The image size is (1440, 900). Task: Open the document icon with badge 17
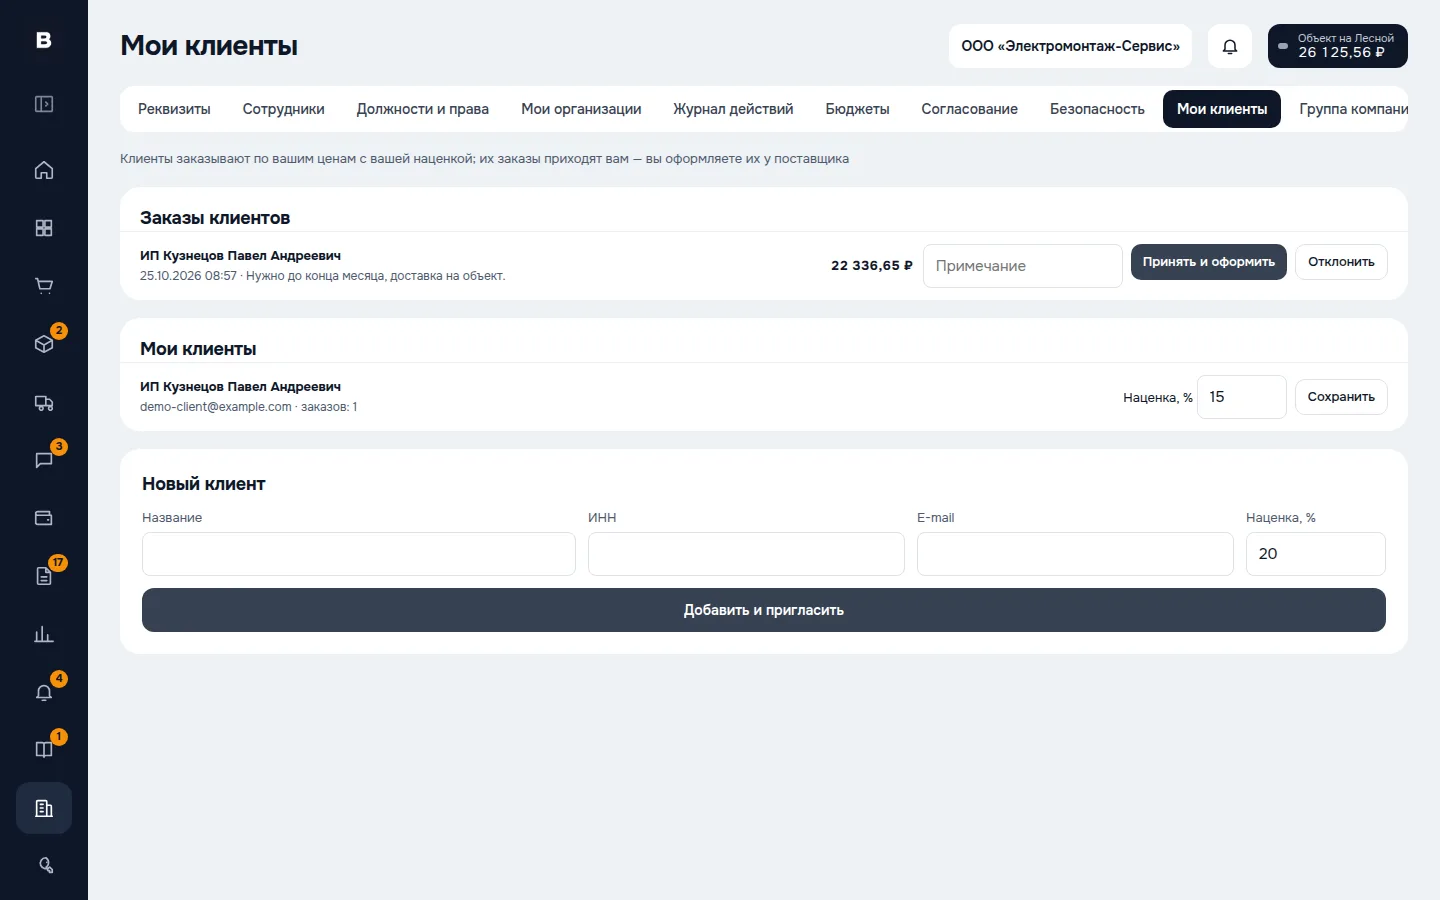[x=44, y=576]
